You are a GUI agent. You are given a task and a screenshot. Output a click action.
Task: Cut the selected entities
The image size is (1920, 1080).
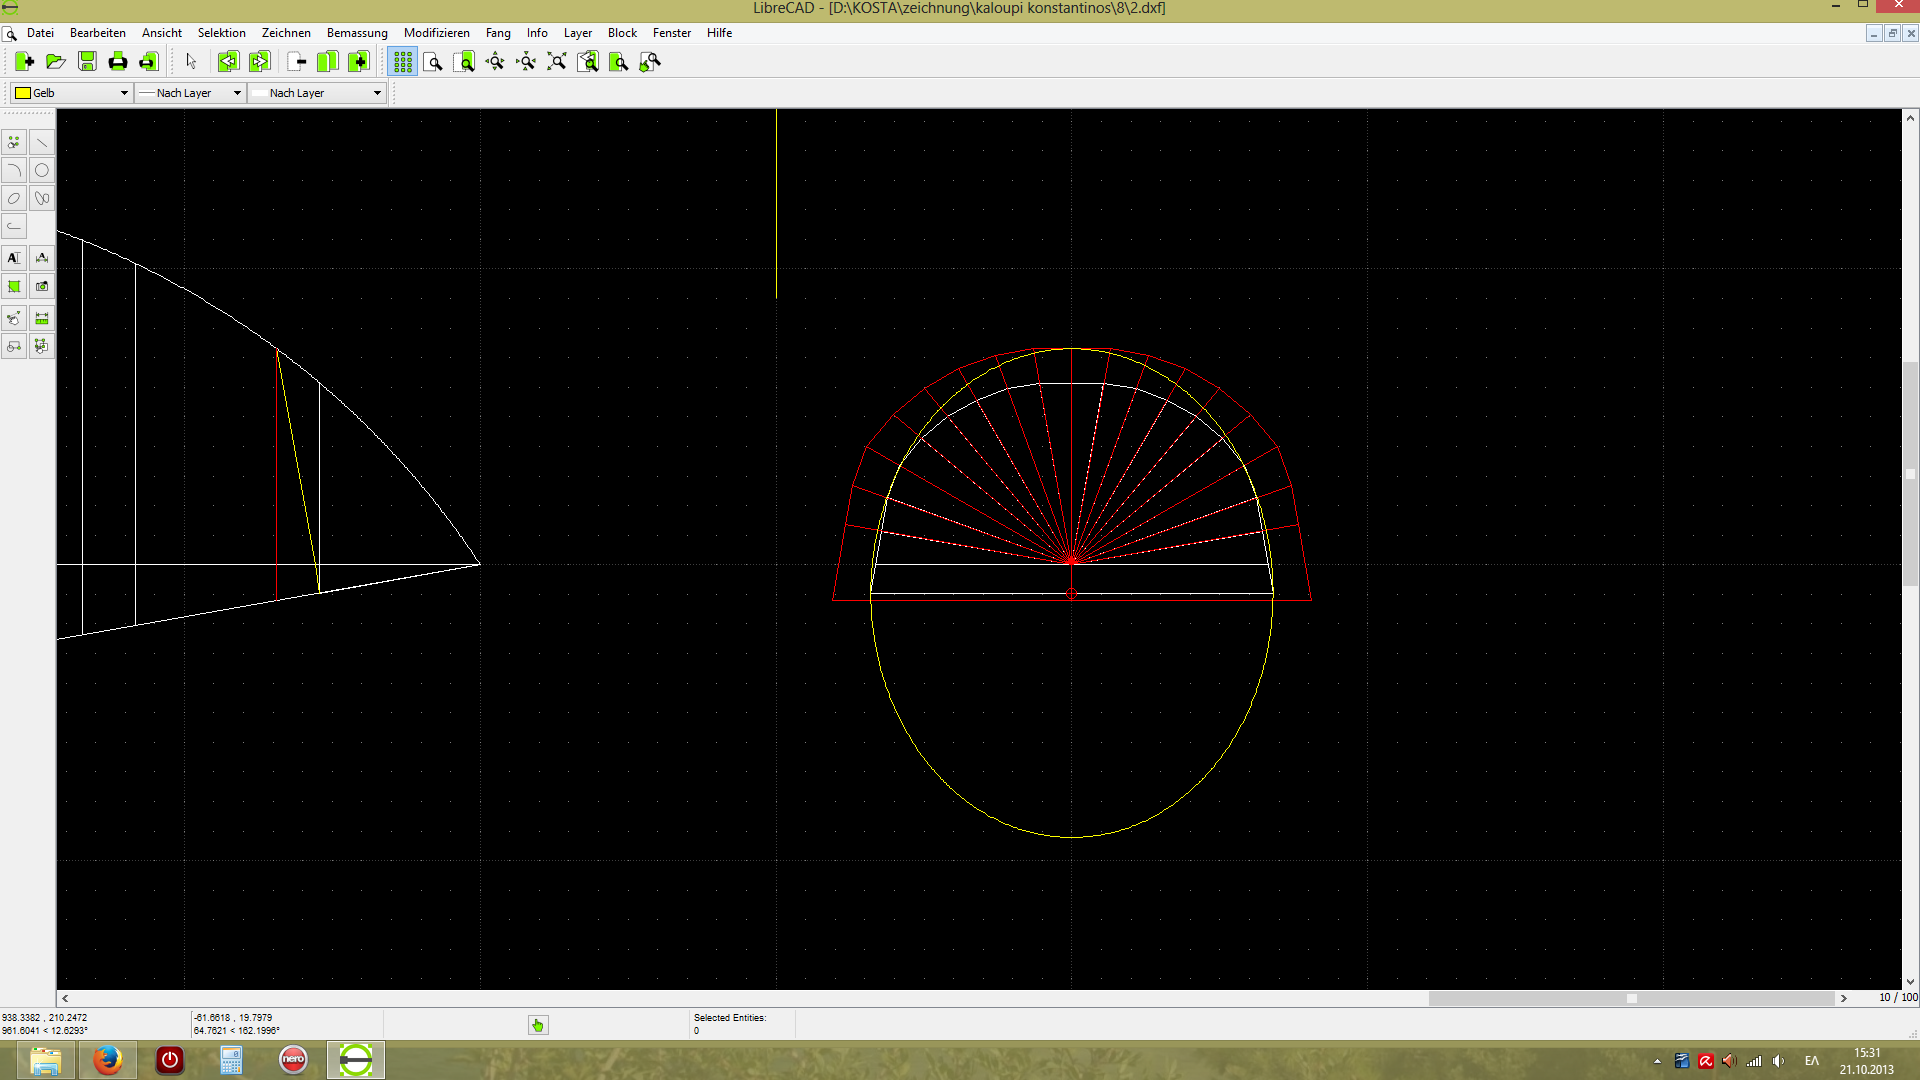coord(297,62)
